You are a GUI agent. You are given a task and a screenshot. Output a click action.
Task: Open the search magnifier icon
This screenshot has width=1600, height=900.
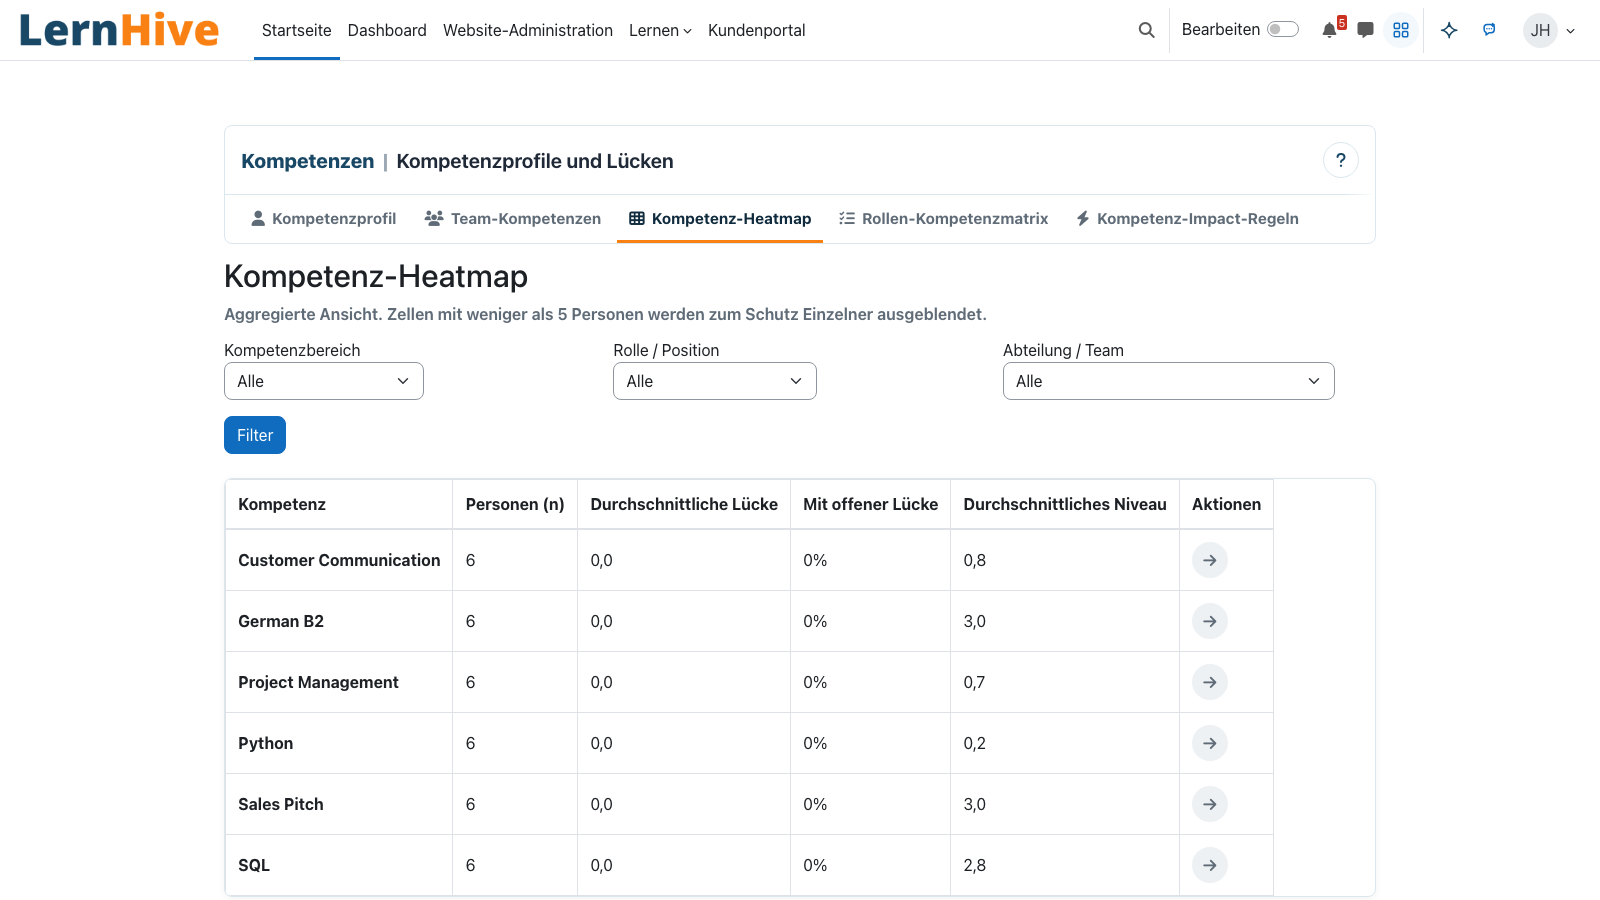[1147, 30]
